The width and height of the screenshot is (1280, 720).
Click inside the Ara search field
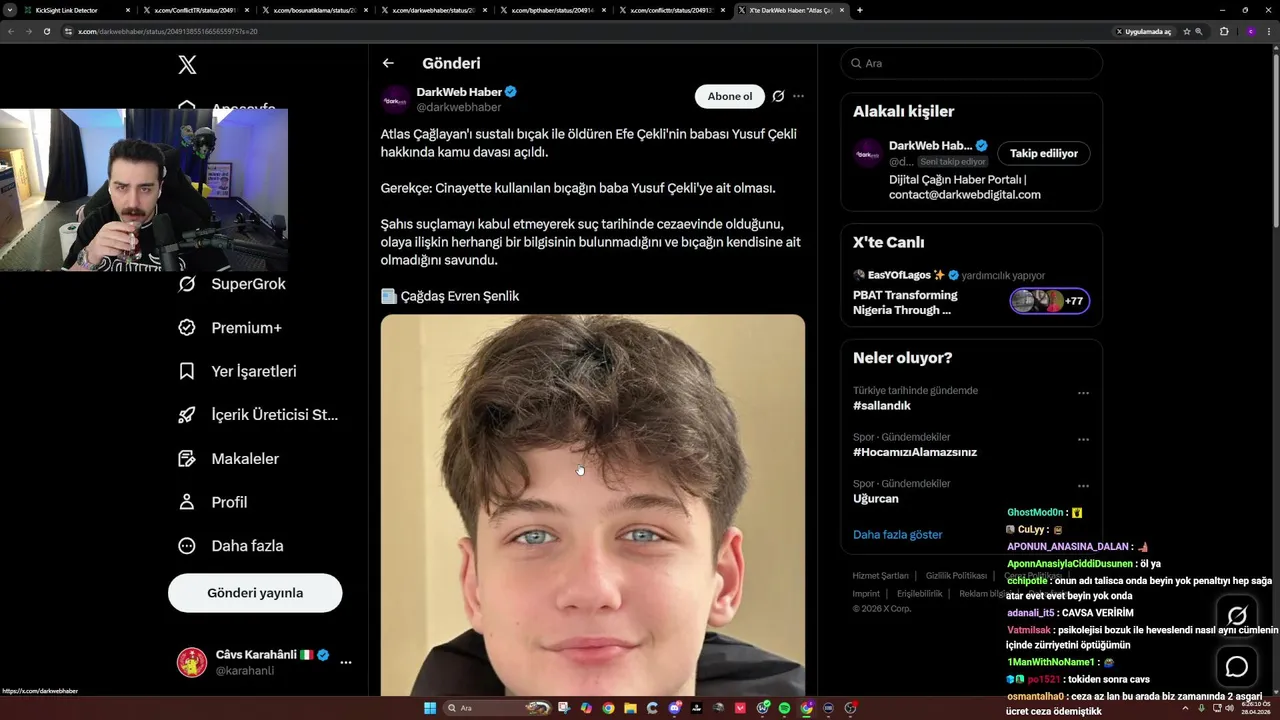click(971, 63)
